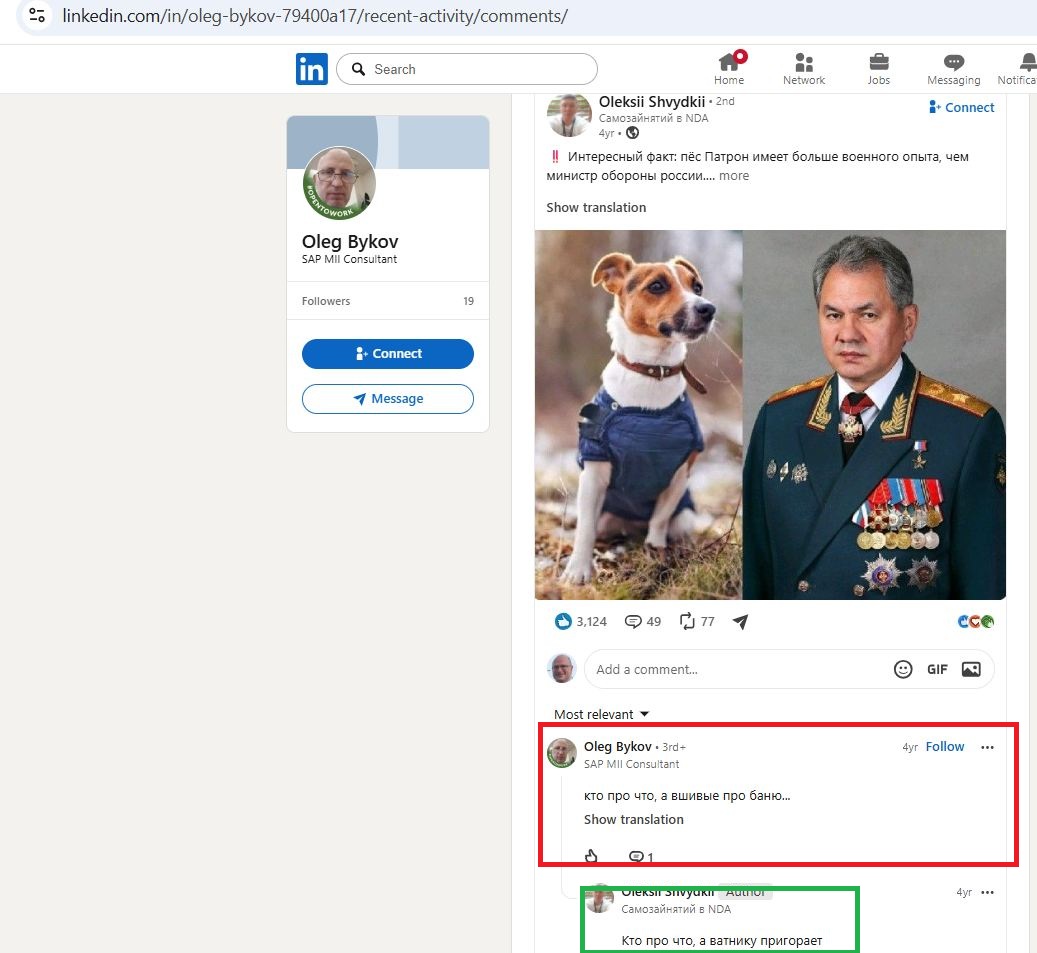This screenshot has width=1037, height=953.
Task: Show translation of Oleg Bykov's comment
Action: [x=634, y=819]
